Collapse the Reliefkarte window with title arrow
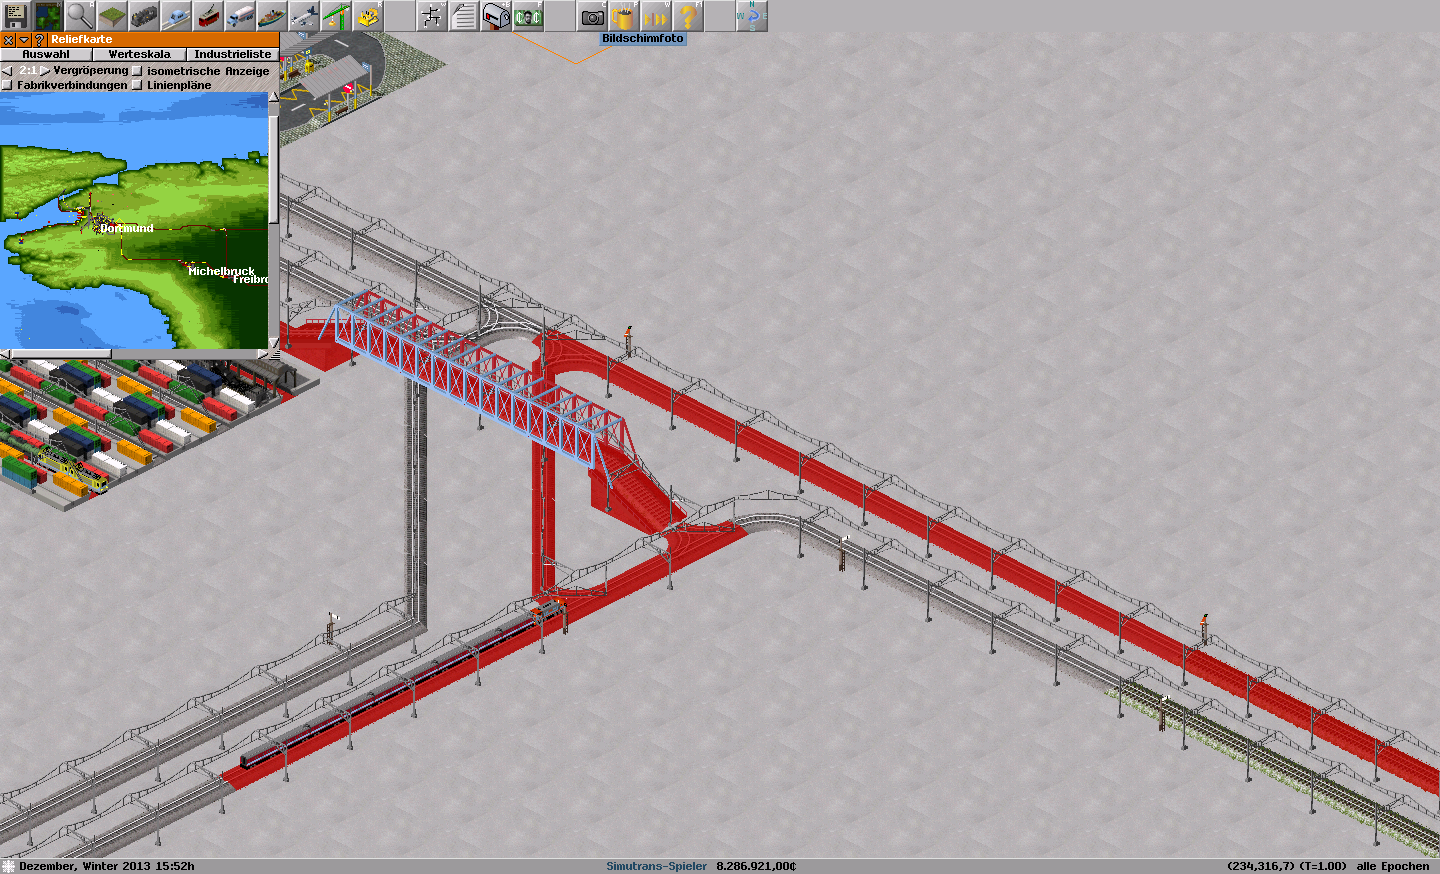 24,40
